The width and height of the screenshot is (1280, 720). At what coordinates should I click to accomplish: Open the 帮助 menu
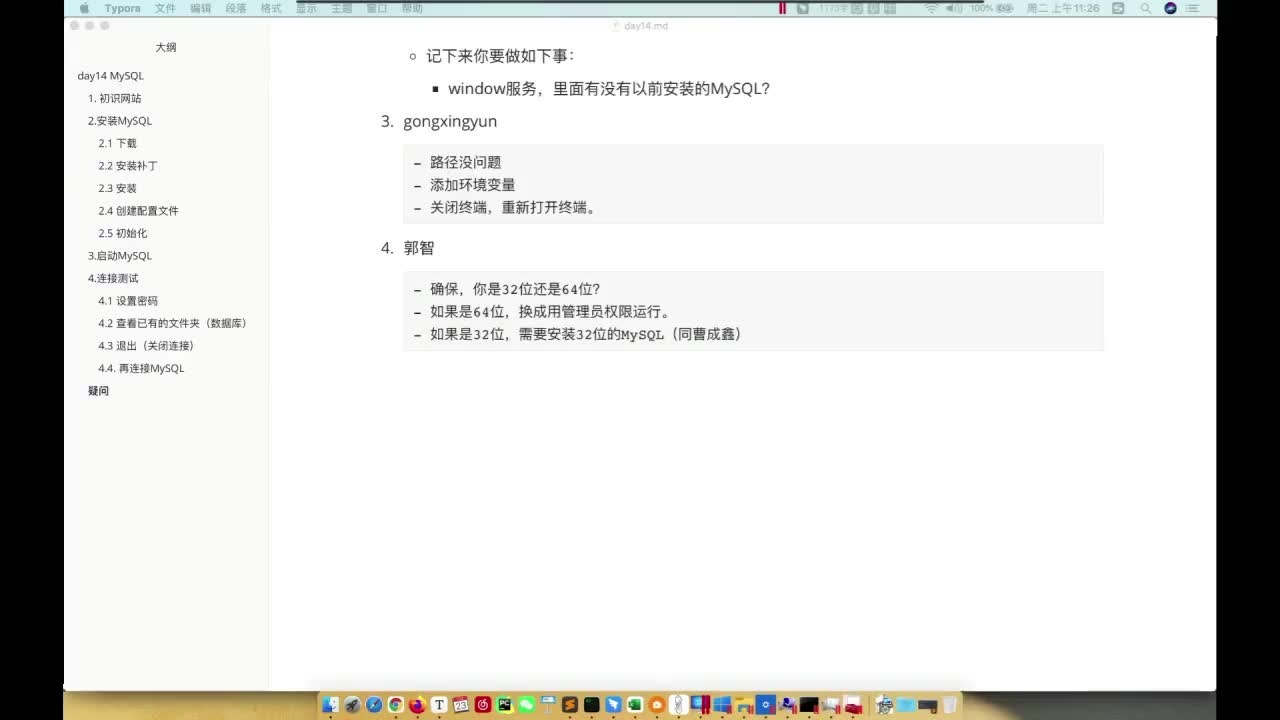412,8
